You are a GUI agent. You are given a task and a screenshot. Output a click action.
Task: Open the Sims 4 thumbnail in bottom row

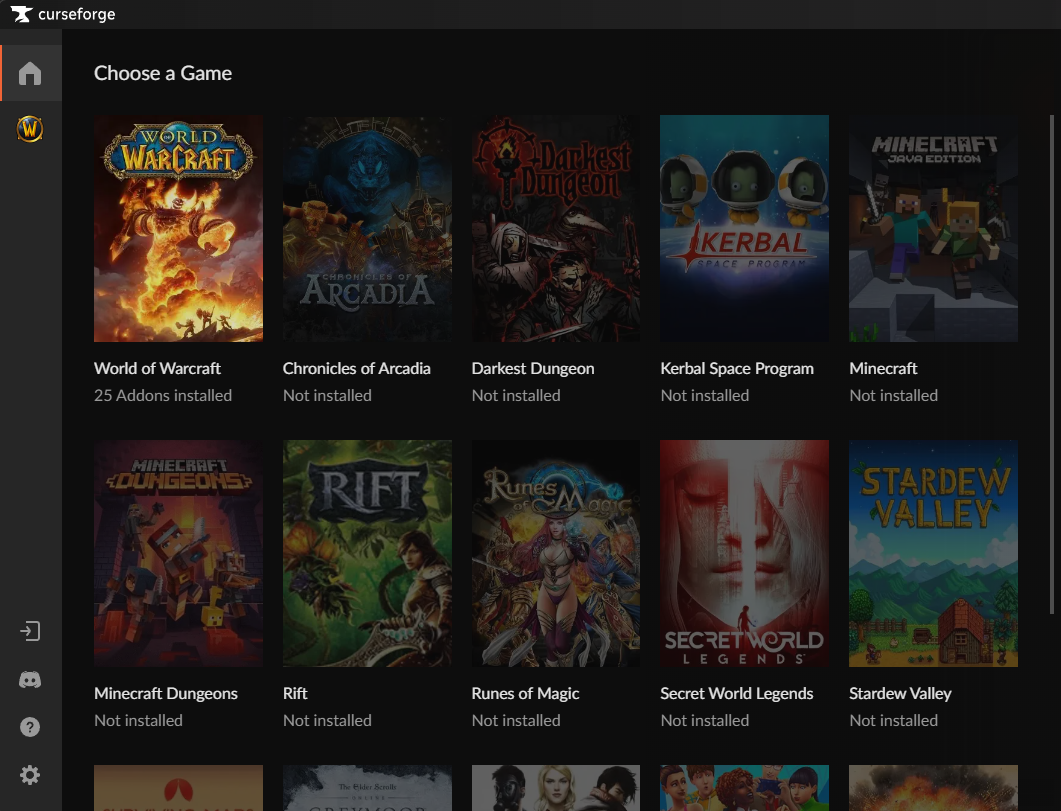(x=744, y=788)
